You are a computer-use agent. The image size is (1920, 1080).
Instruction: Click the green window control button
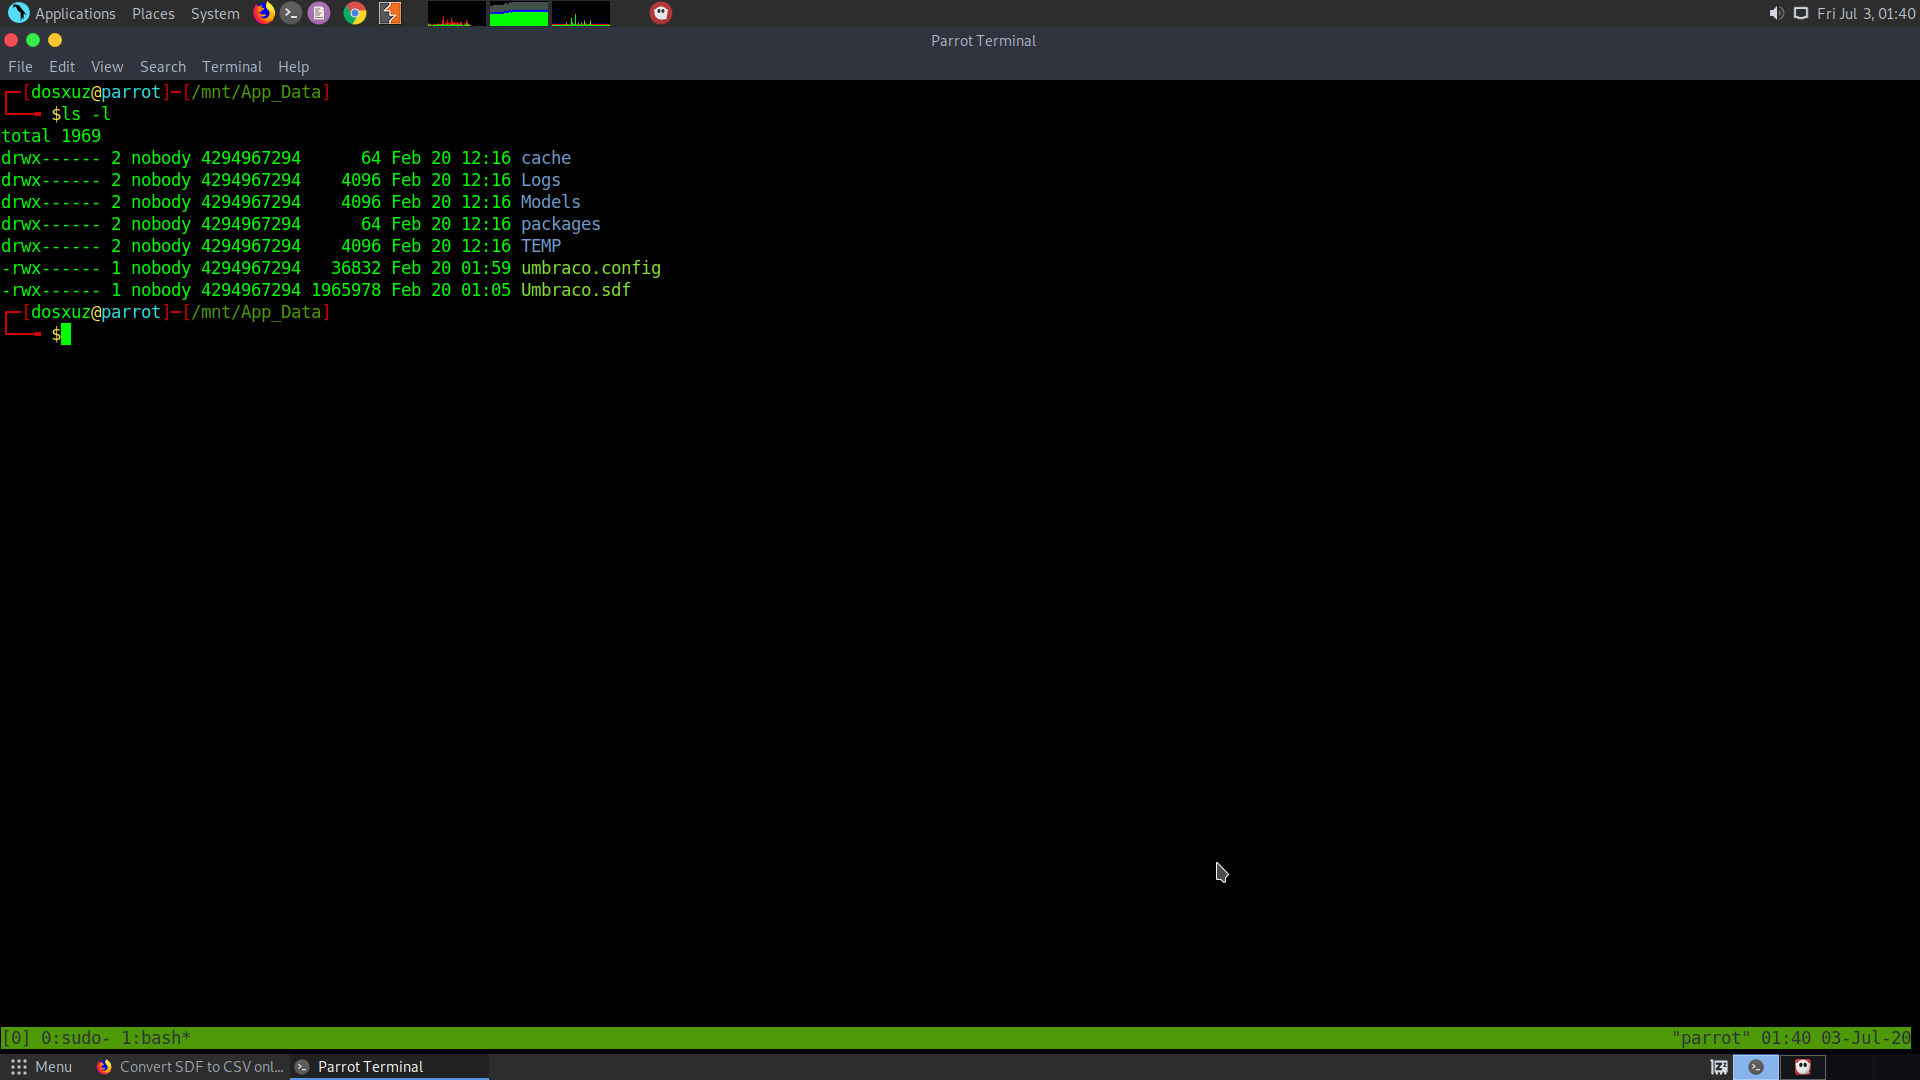[x=33, y=40]
